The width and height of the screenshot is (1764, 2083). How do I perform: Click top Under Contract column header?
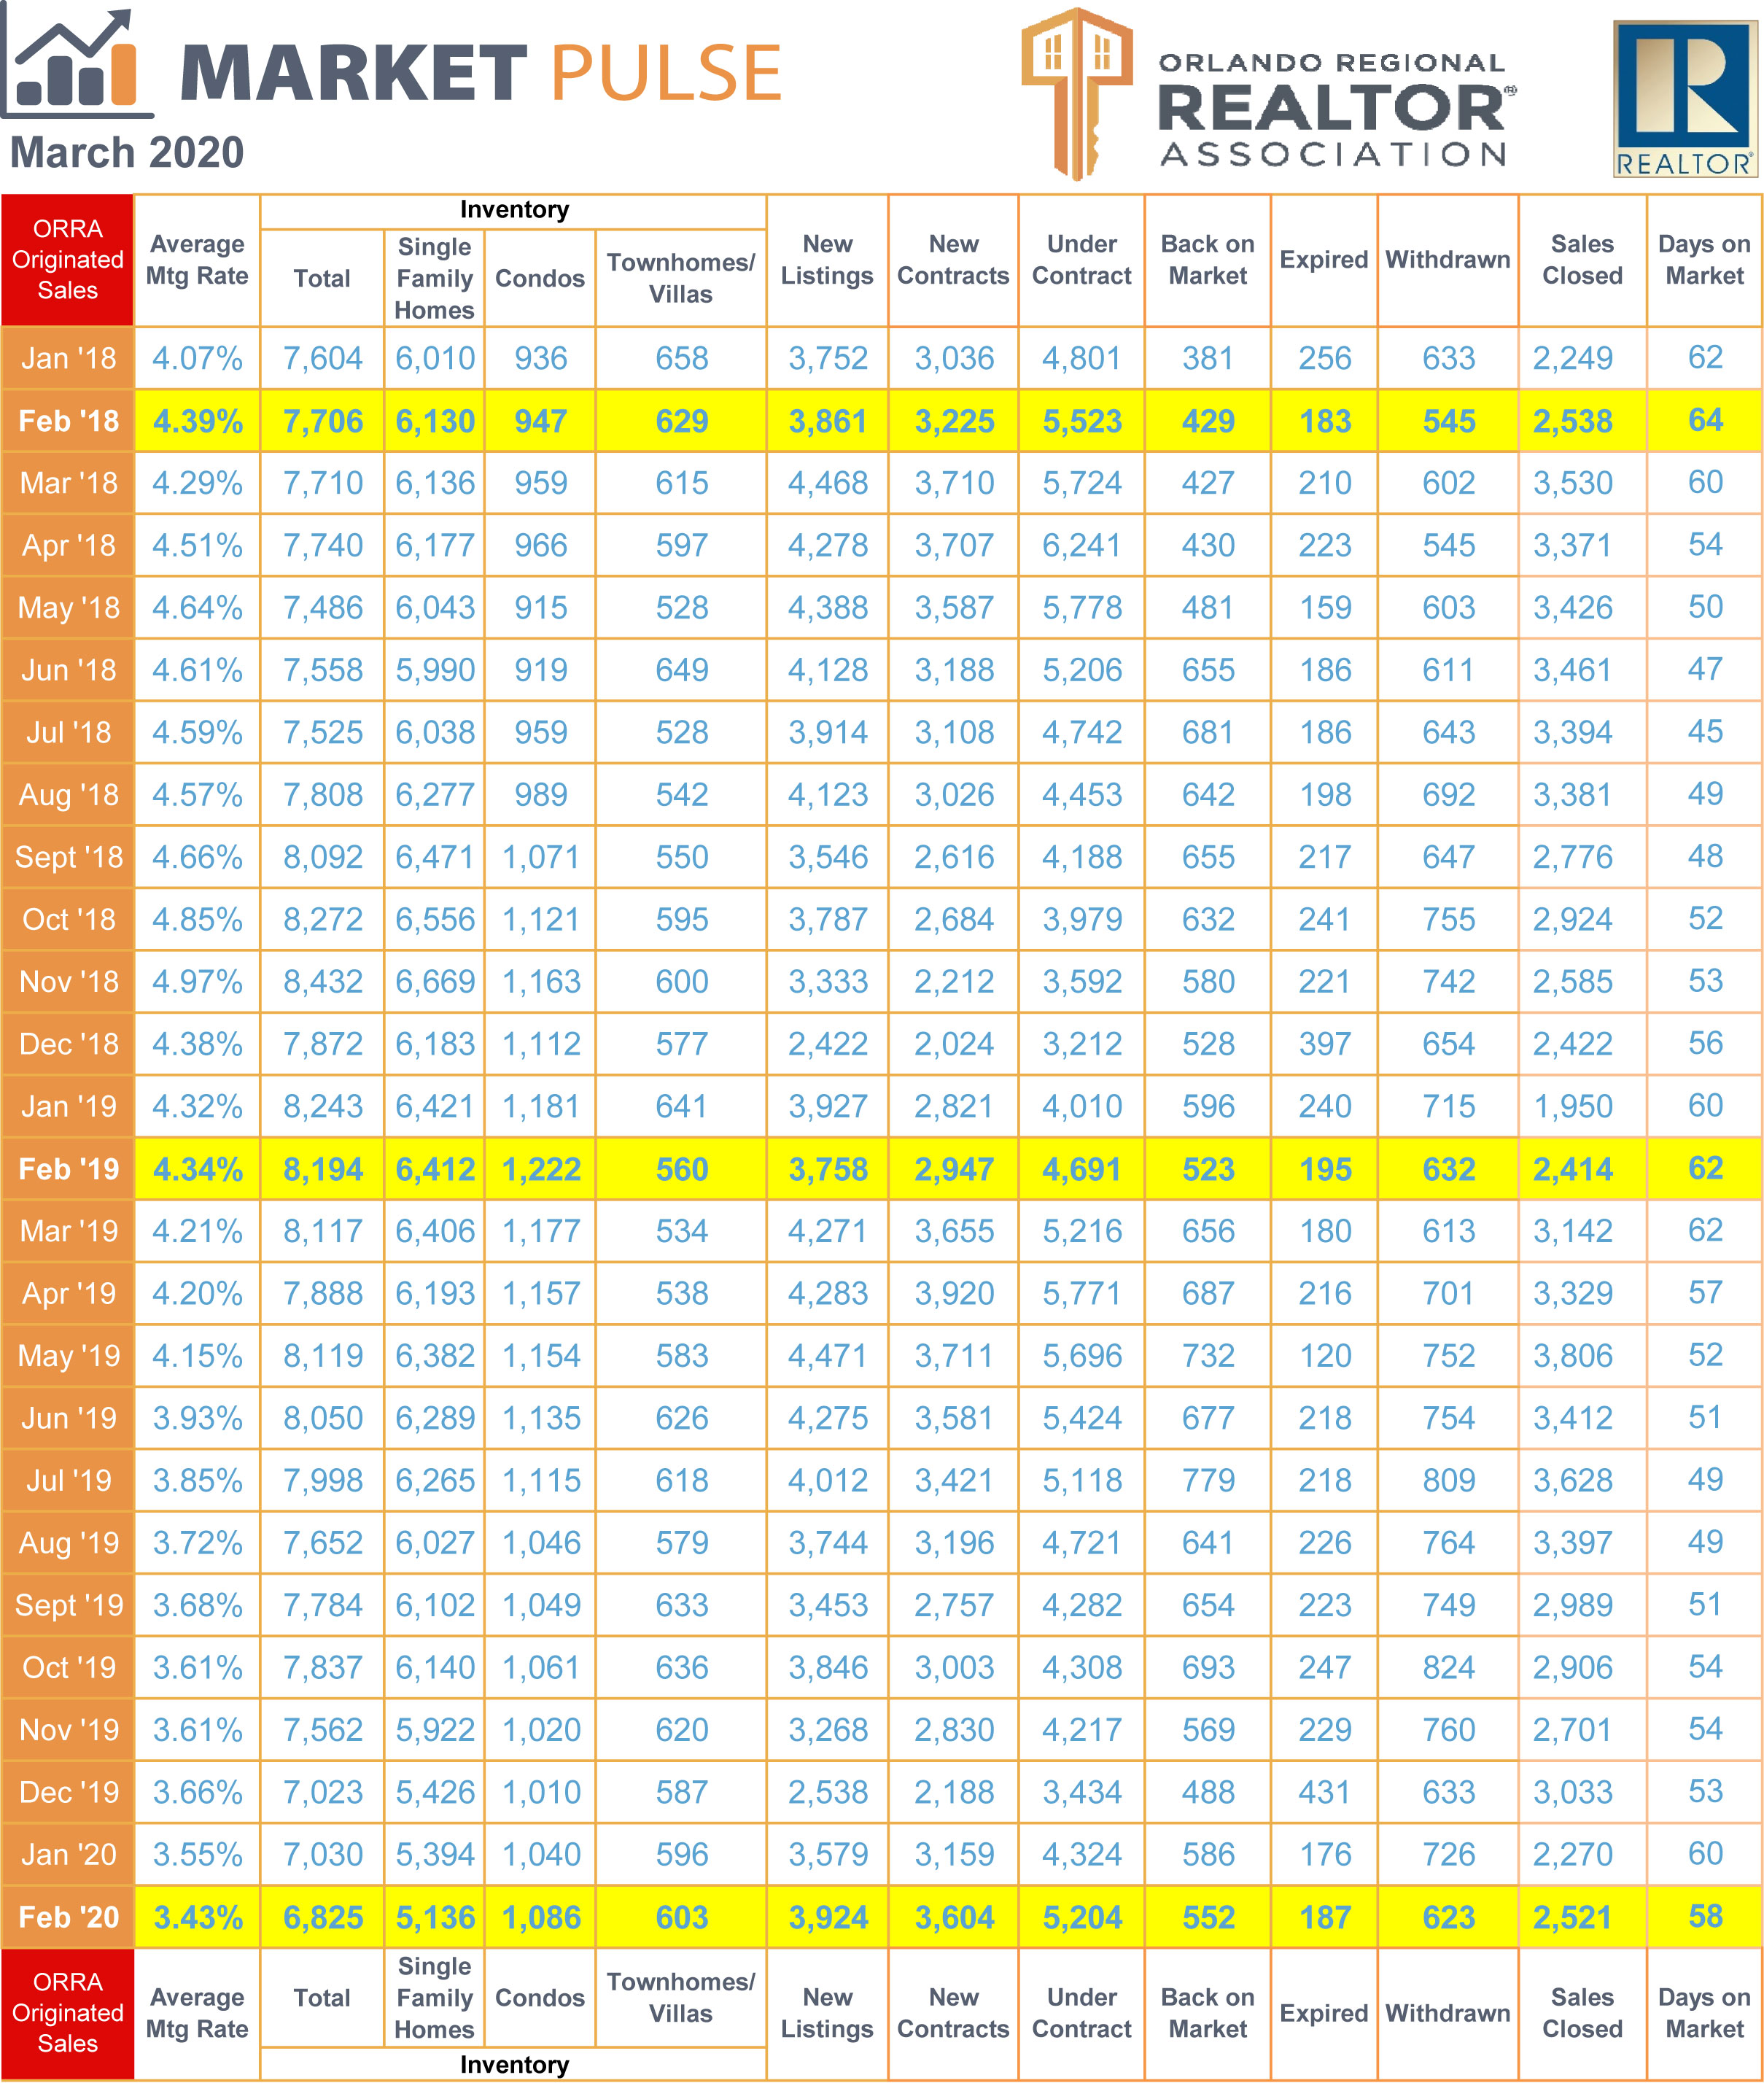[x=1082, y=260]
